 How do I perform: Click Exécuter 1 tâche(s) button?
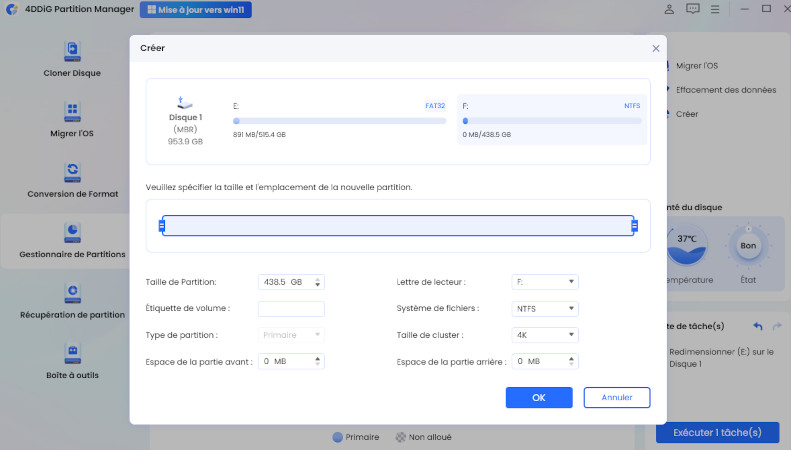pyautogui.click(x=717, y=432)
